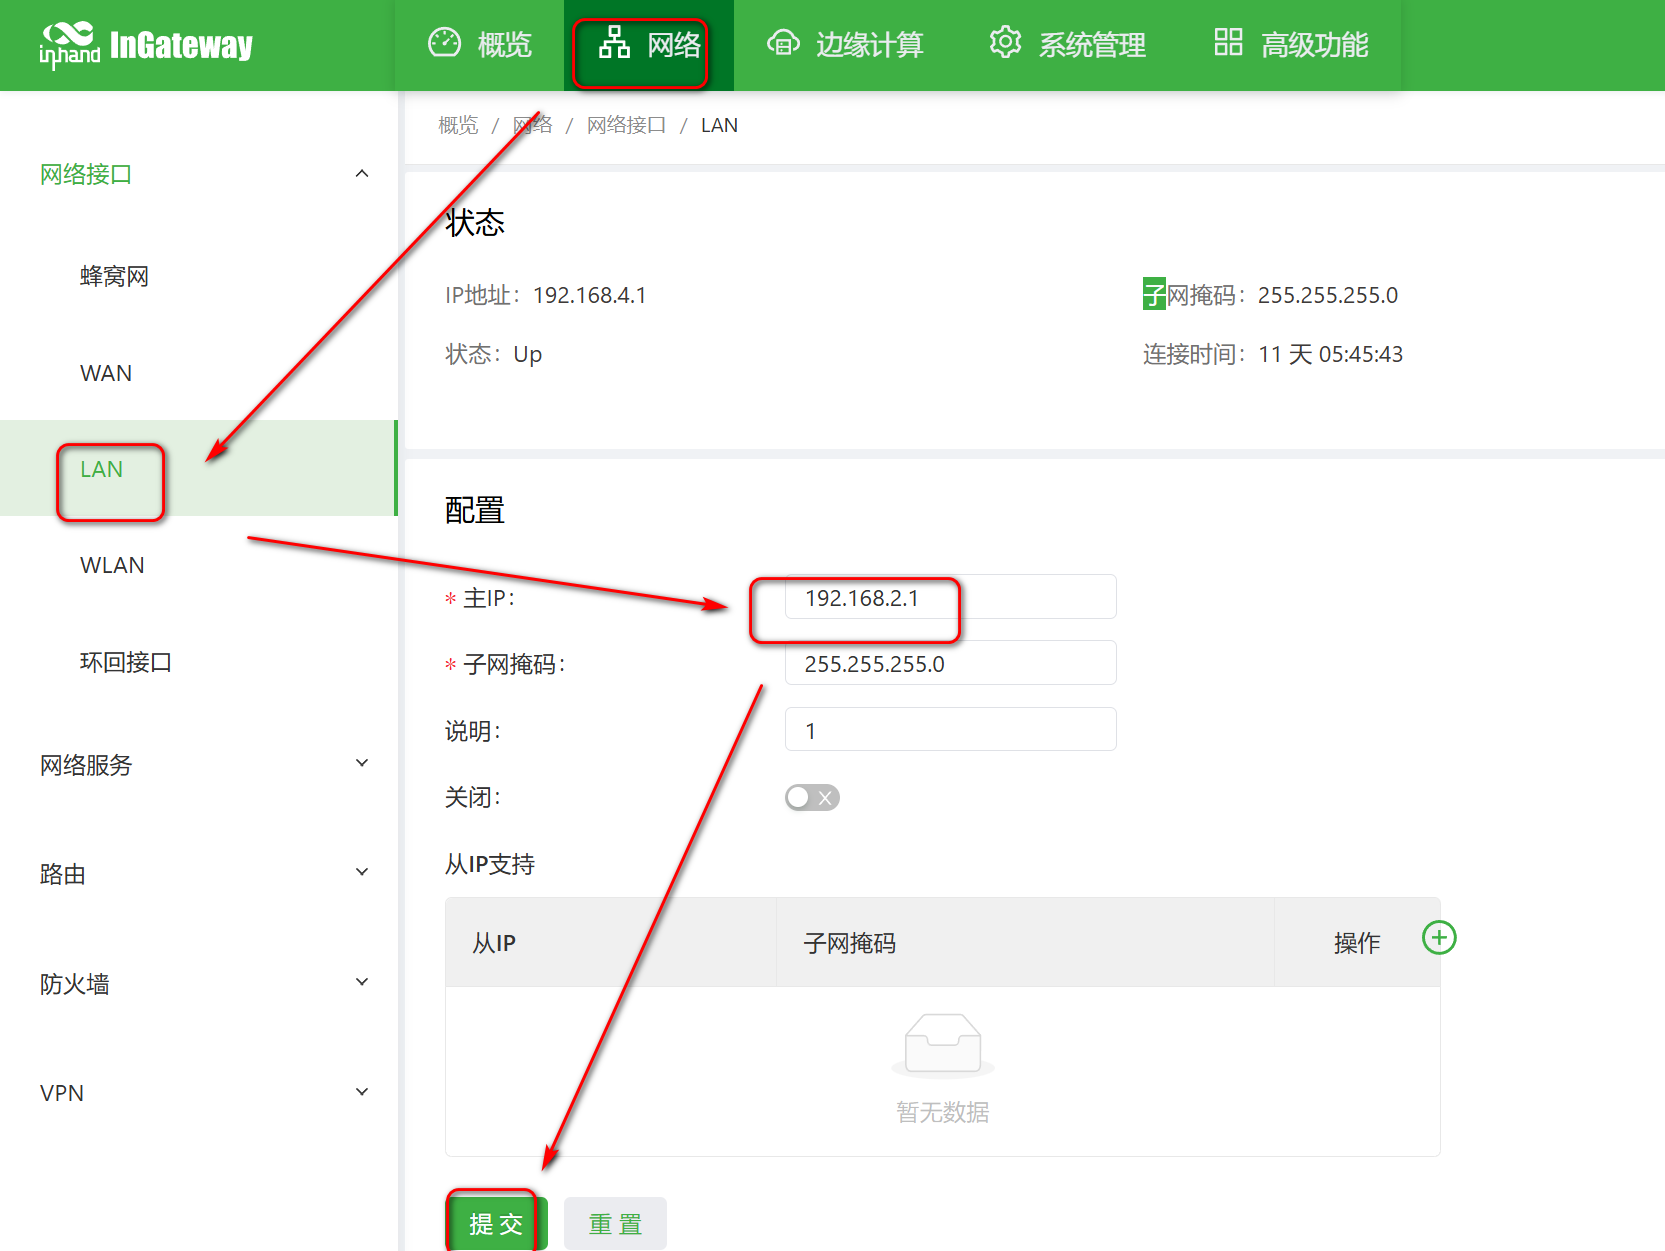This screenshot has width=1665, height=1251.
Task: Click the 连接时间 11 天 05:45:43 text
Action: 1273,354
